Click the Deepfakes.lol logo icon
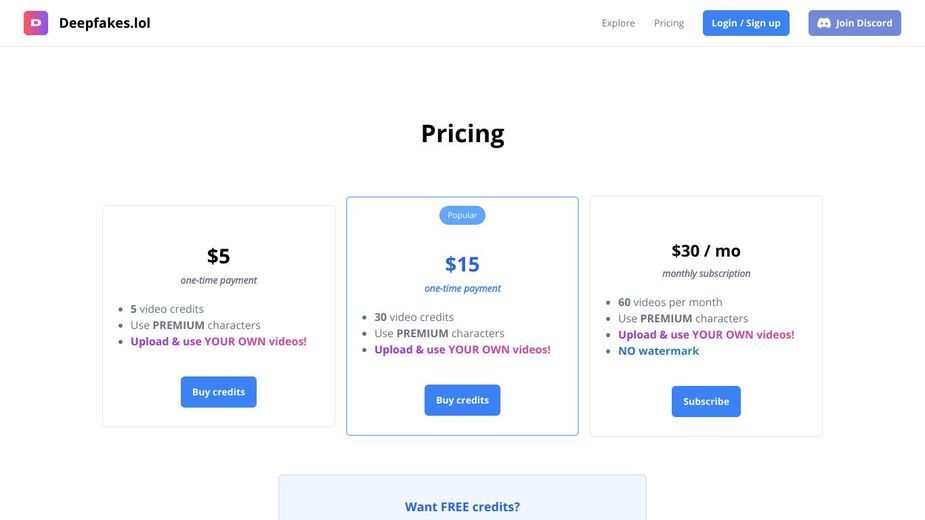 click(x=36, y=23)
